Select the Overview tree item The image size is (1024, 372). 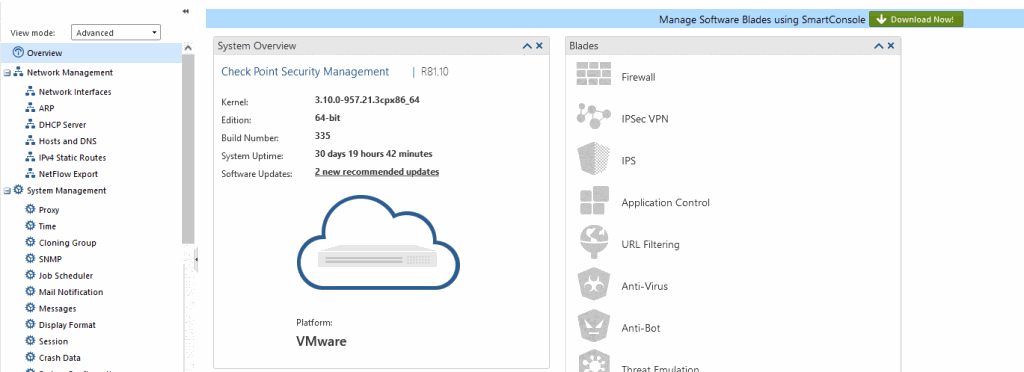(x=91, y=53)
